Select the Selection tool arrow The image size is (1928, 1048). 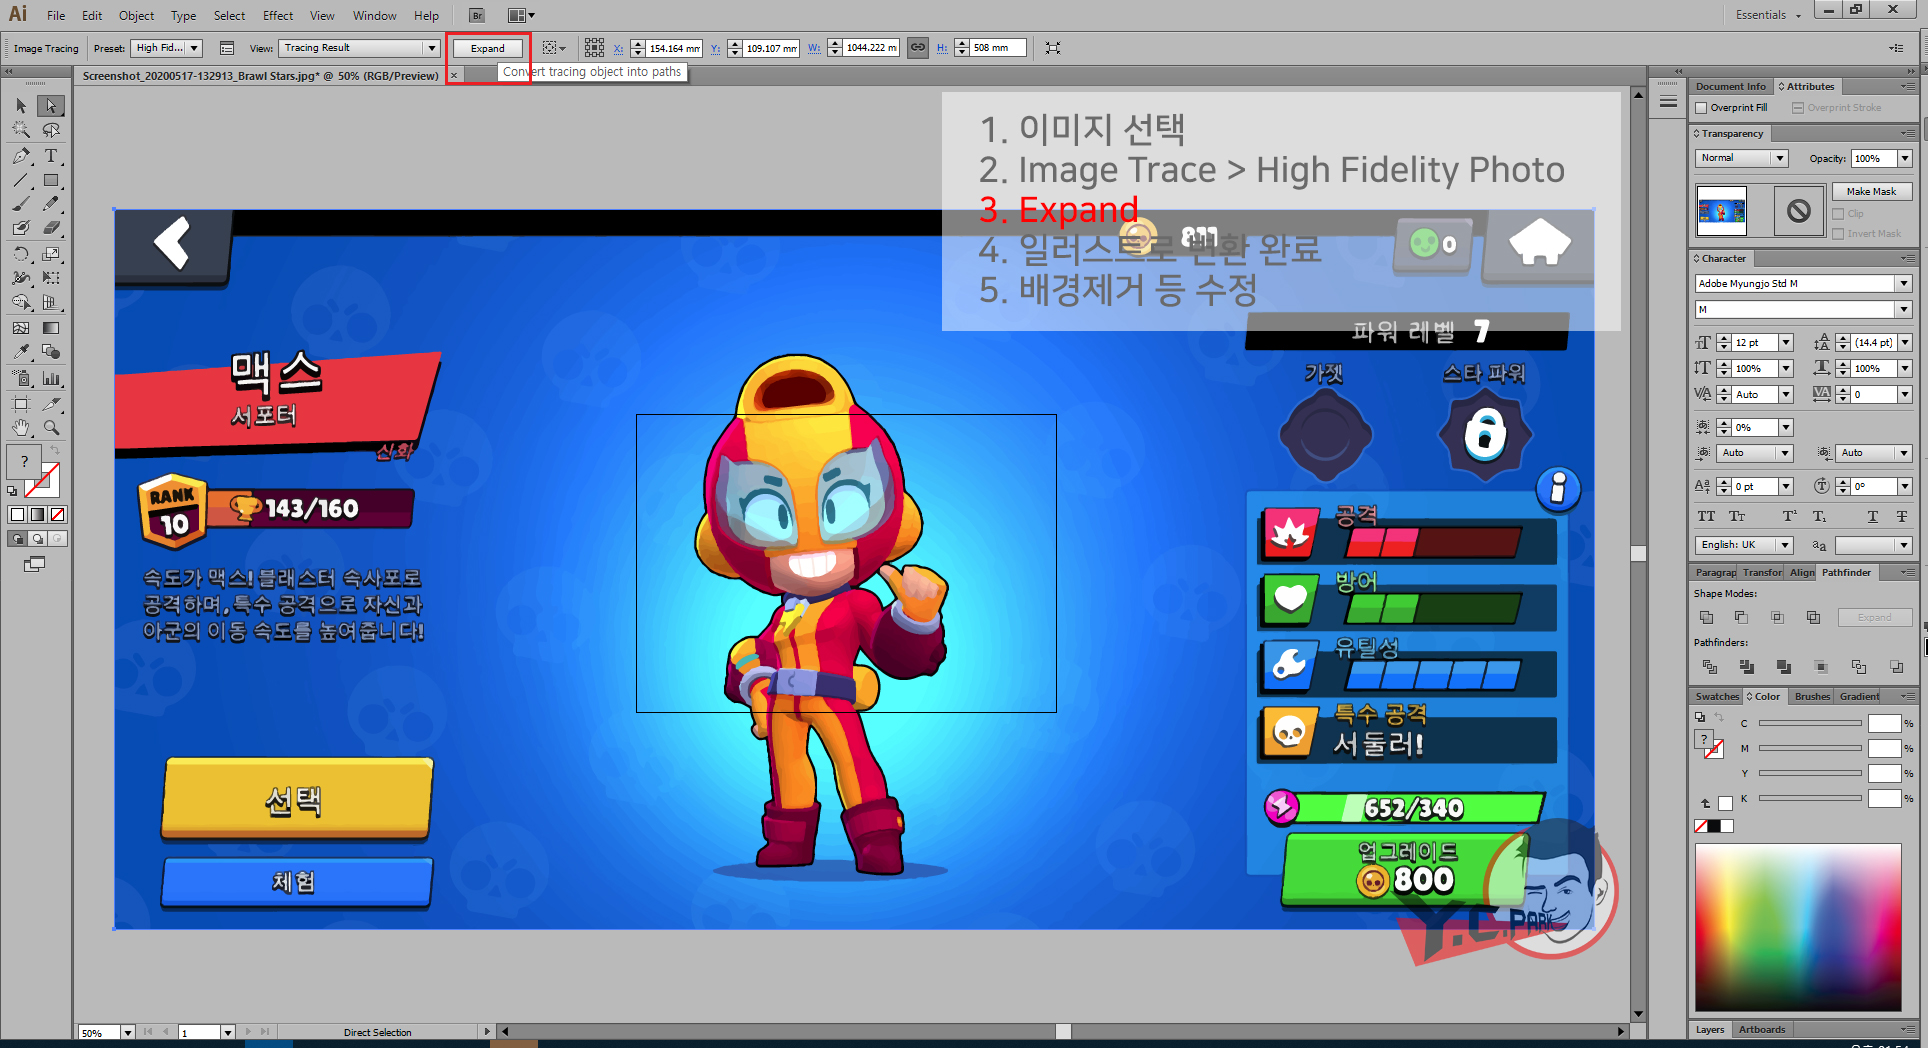(x=21, y=106)
